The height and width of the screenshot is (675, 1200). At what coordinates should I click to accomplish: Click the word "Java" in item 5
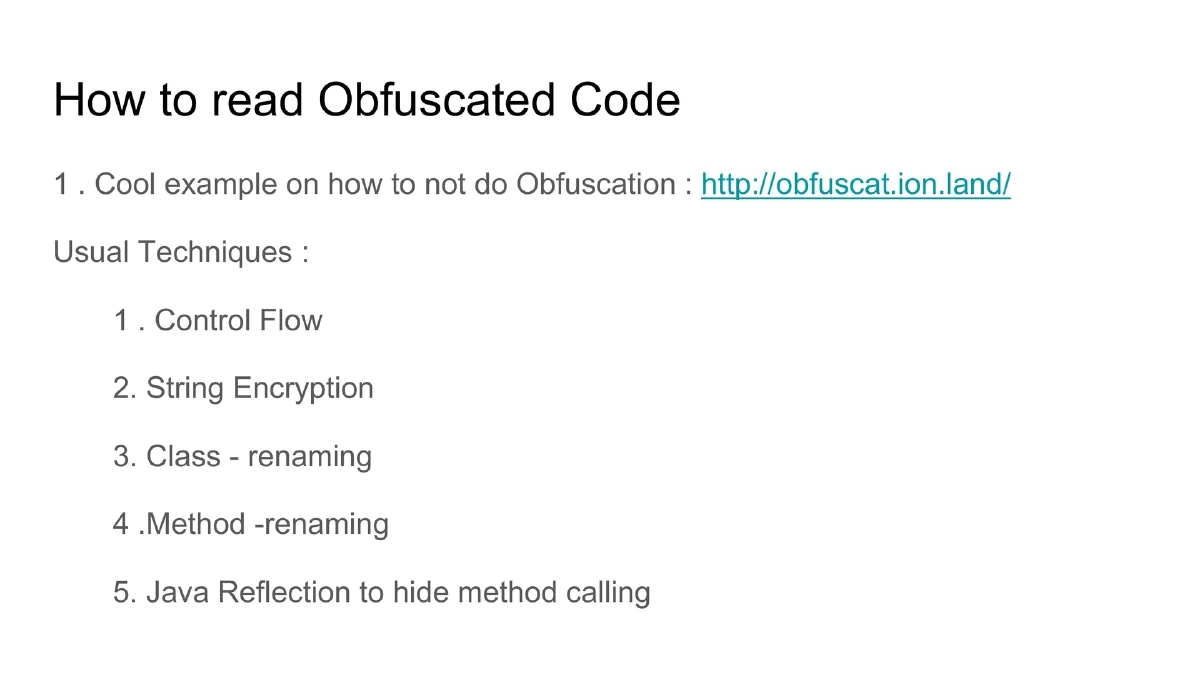click(177, 593)
